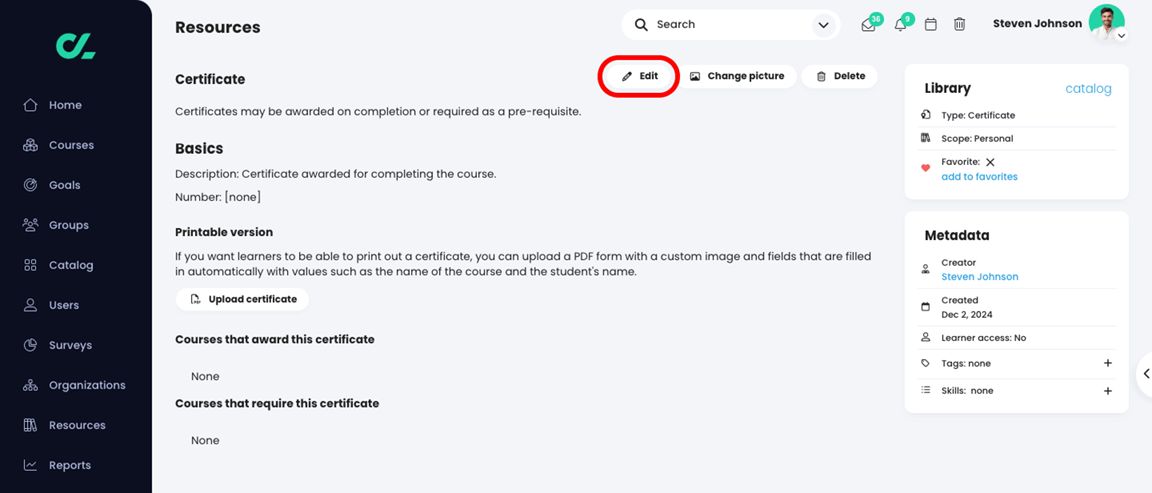Screen dimensions: 1152x493
Task: Click the Edit button
Action: [x=639, y=76]
